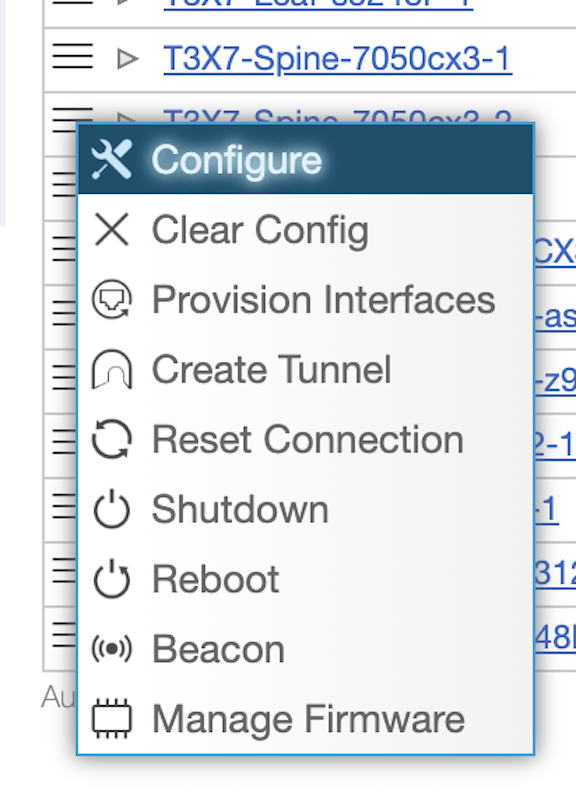Click the Clear Config X icon
576x794 pixels.
[111, 230]
